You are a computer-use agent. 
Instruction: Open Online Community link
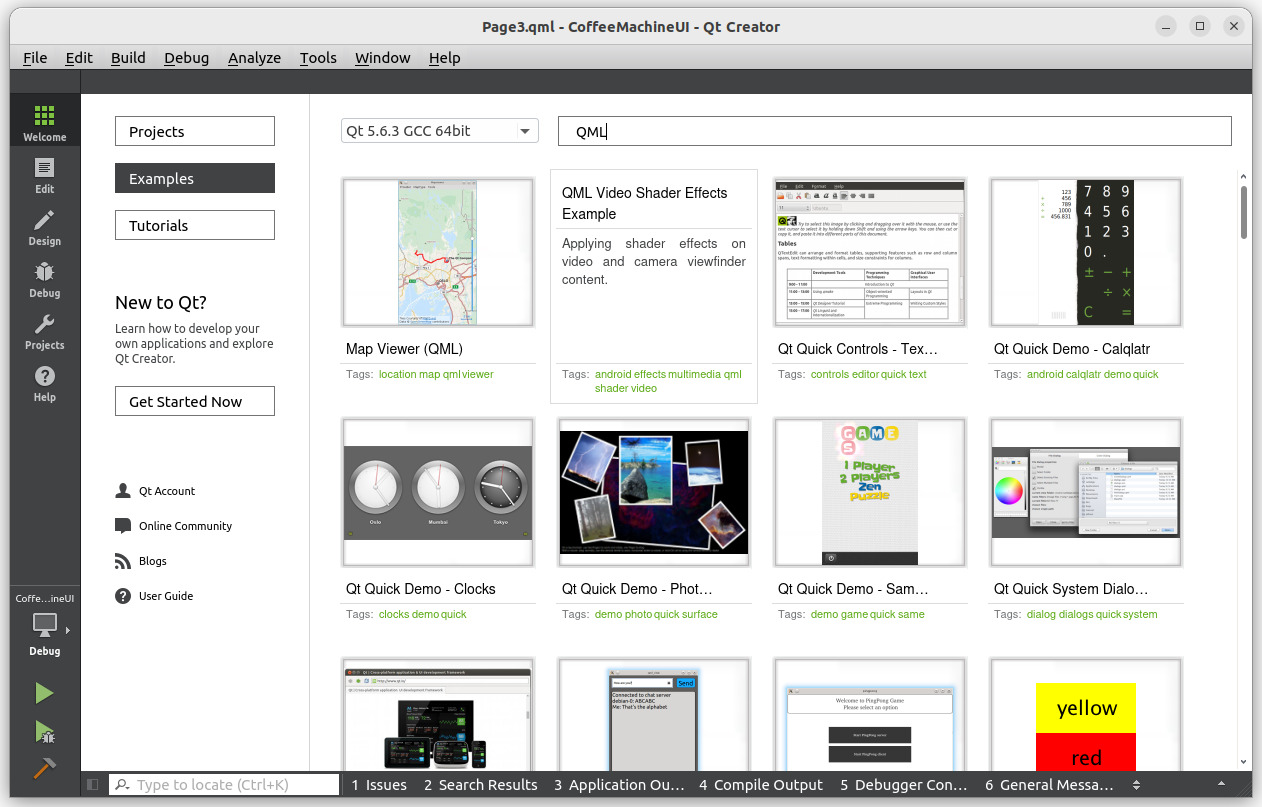[x=173, y=526]
